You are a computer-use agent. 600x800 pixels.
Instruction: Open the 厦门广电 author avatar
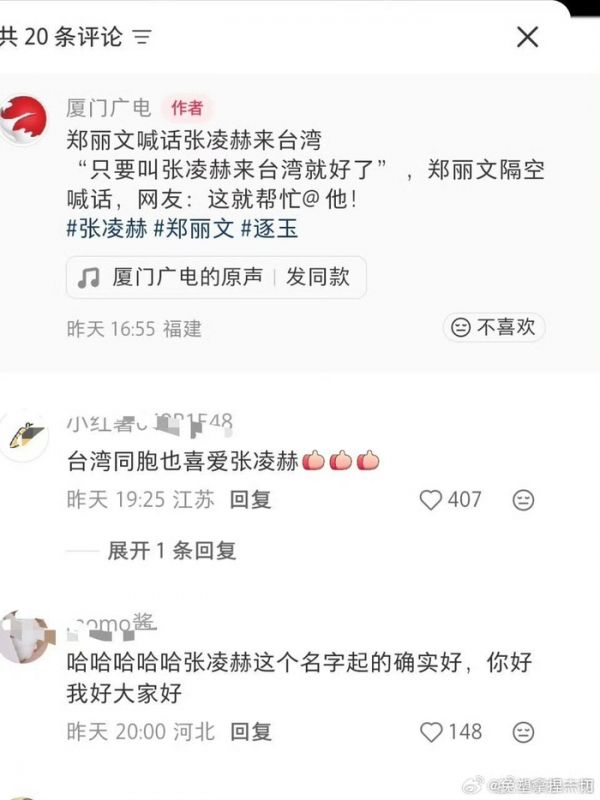23,120
